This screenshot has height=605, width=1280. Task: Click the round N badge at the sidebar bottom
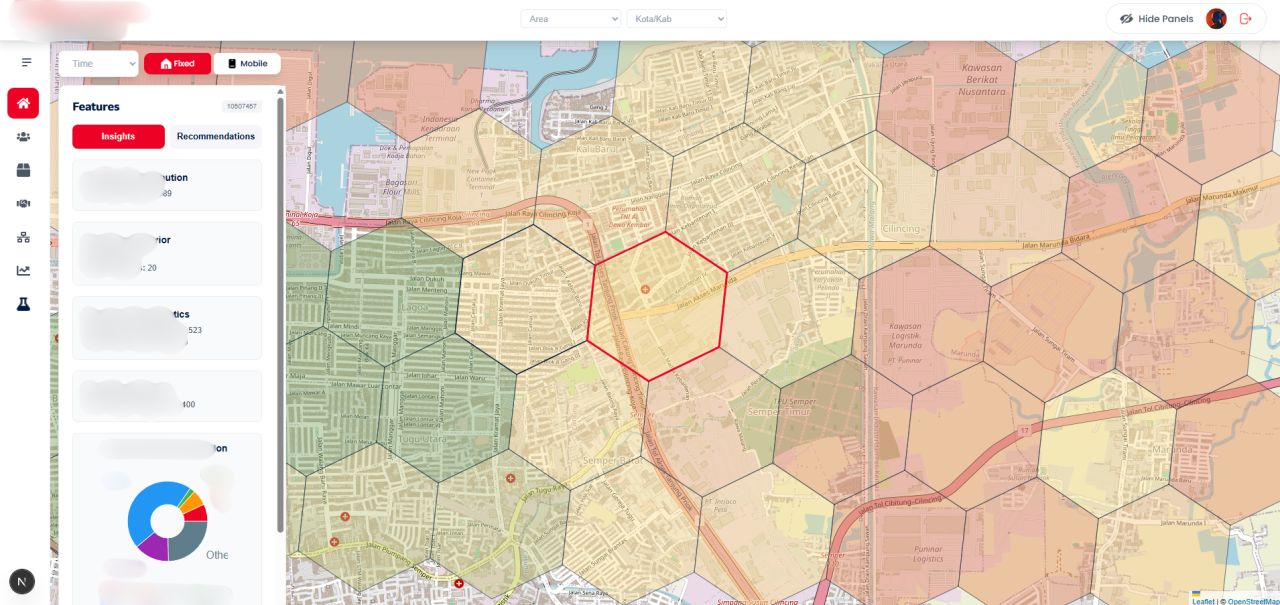pyautogui.click(x=22, y=581)
